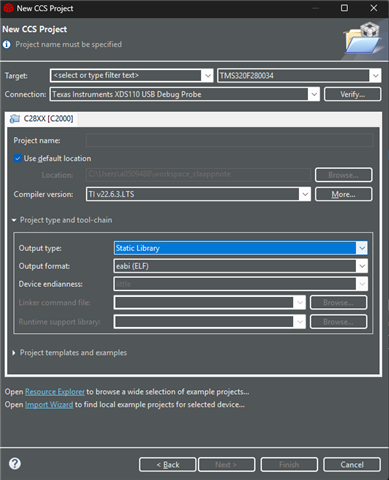Click the Runtime support library combo box
Viewport: 389px width, 480px height.
pyautogui.click(x=209, y=322)
